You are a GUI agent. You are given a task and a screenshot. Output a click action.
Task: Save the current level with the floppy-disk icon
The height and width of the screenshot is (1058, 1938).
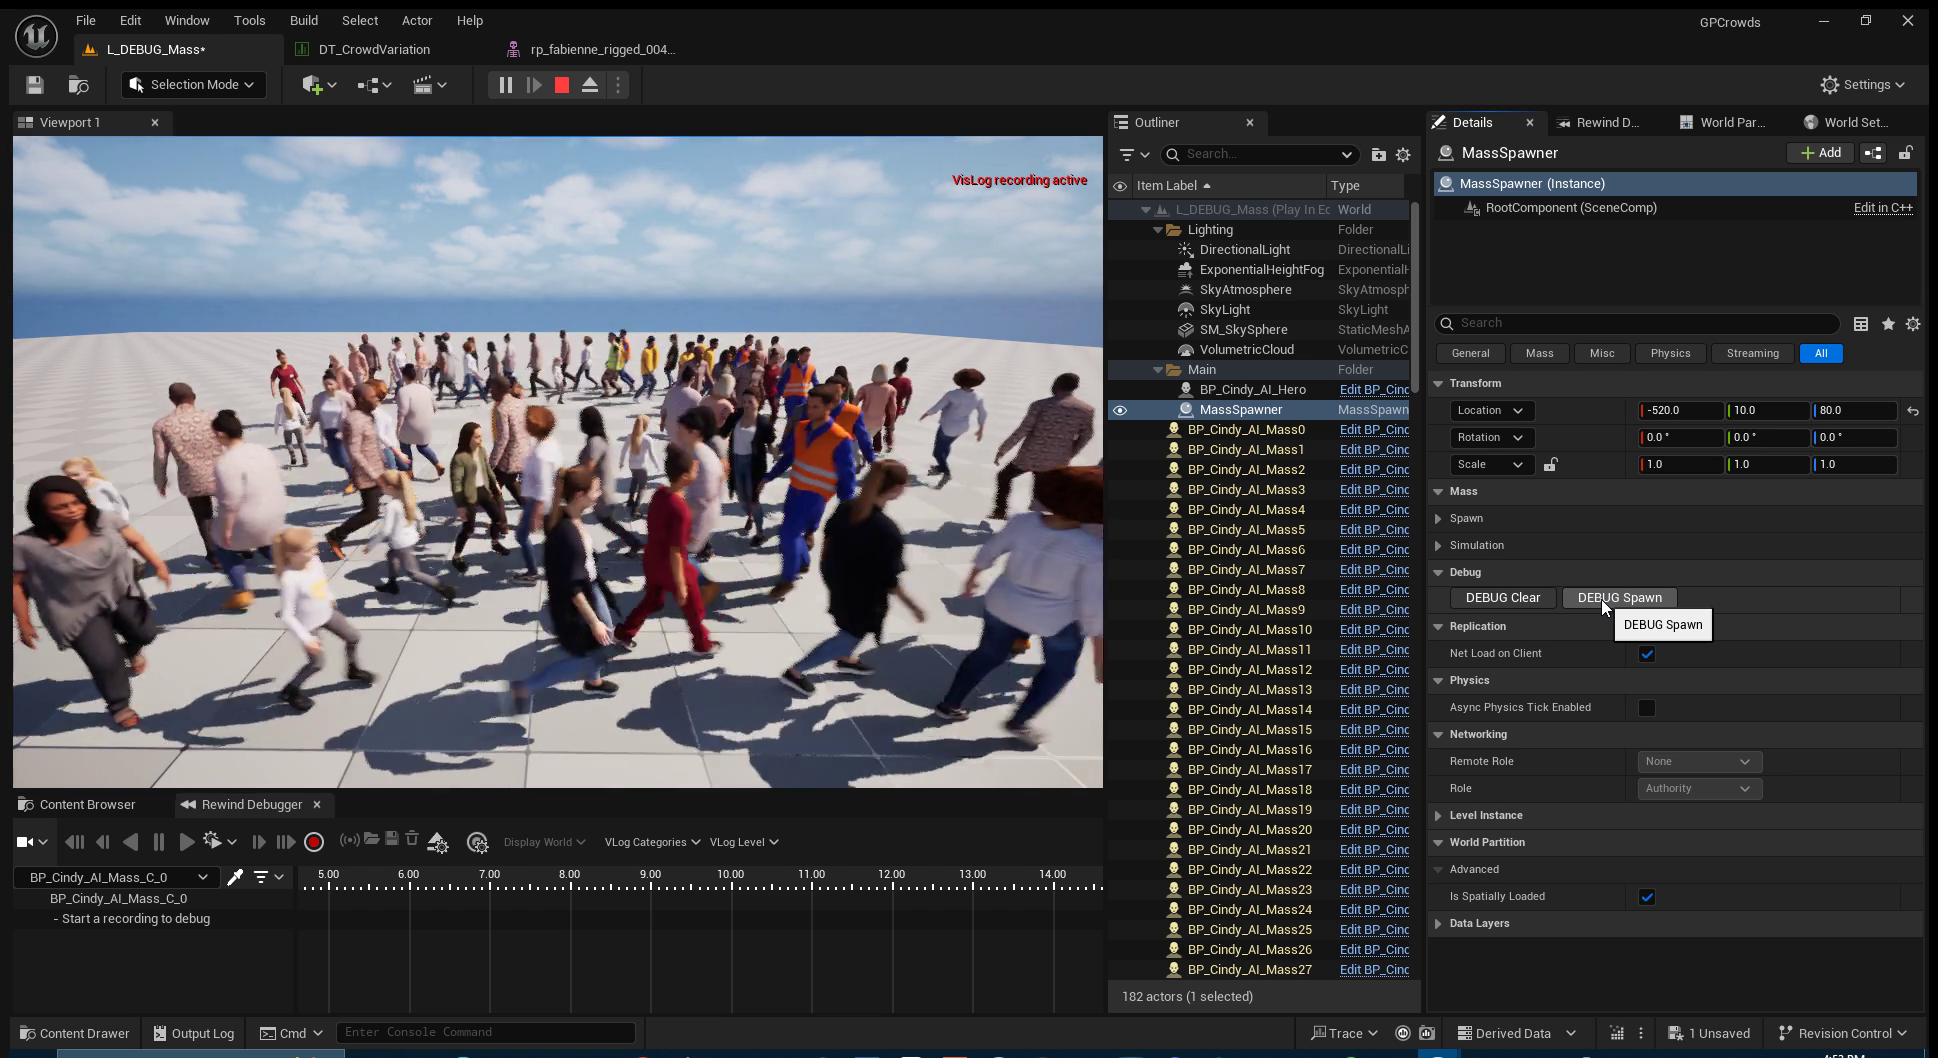tap(35, 85)
